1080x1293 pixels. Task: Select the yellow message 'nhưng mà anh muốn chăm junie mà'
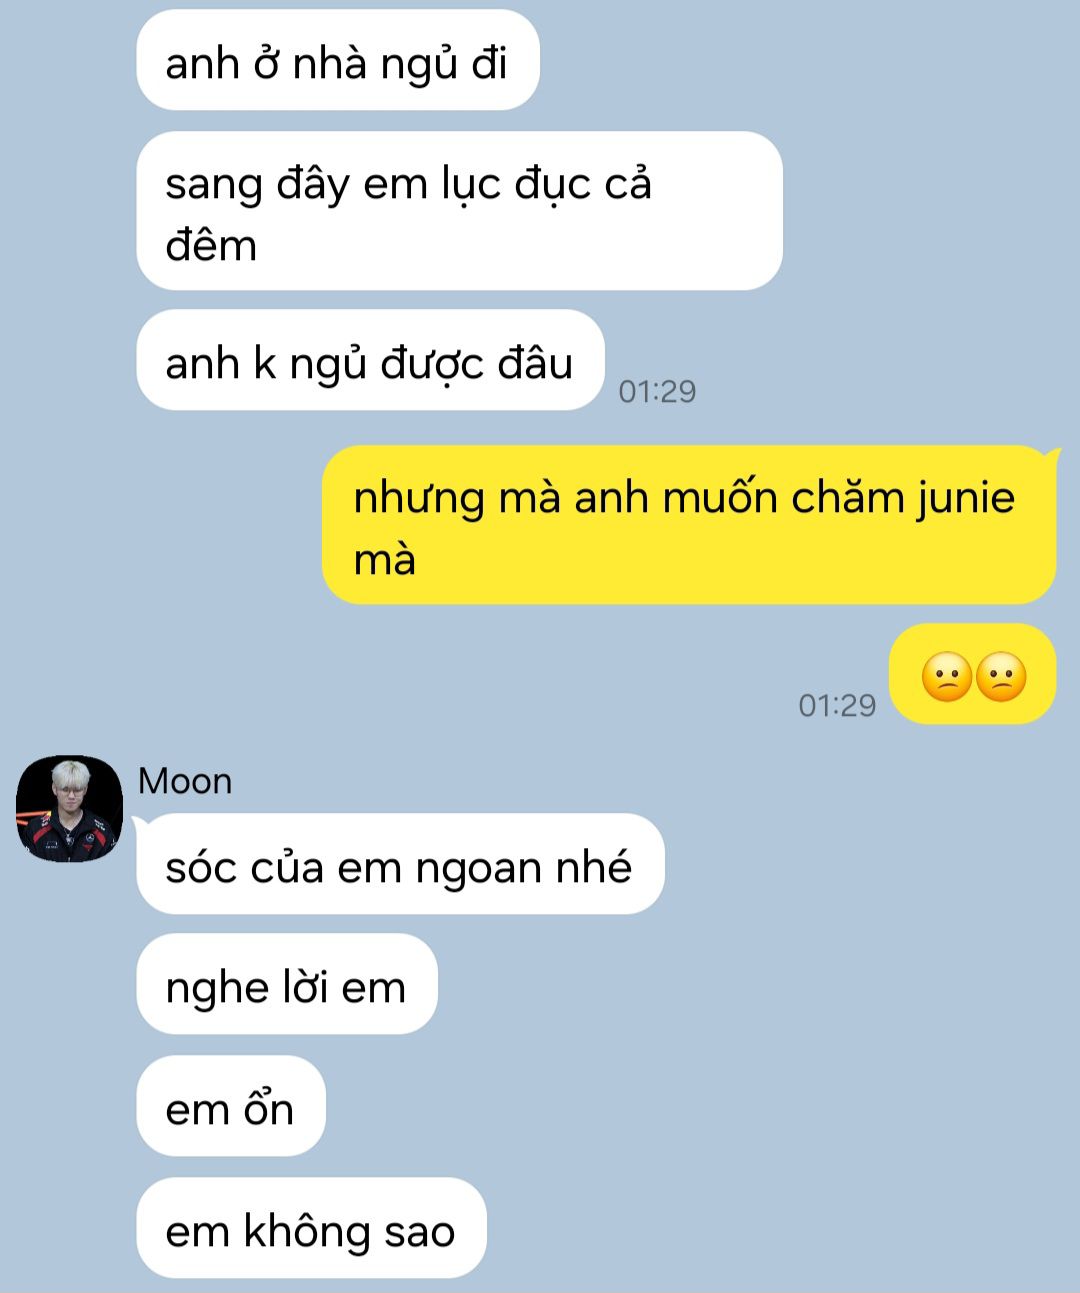tap(689, 525)
